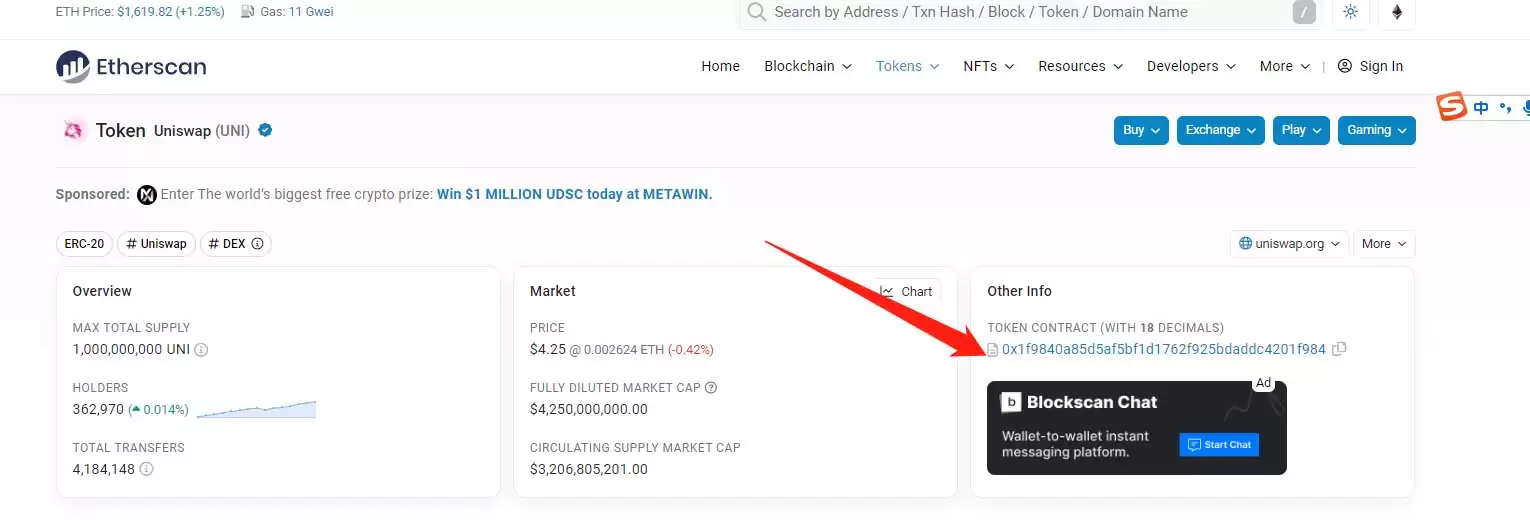The height and width of the screenshot is (520, 1530).
Task: Click the Uniswap unicorn token logo
Action: 74,130
